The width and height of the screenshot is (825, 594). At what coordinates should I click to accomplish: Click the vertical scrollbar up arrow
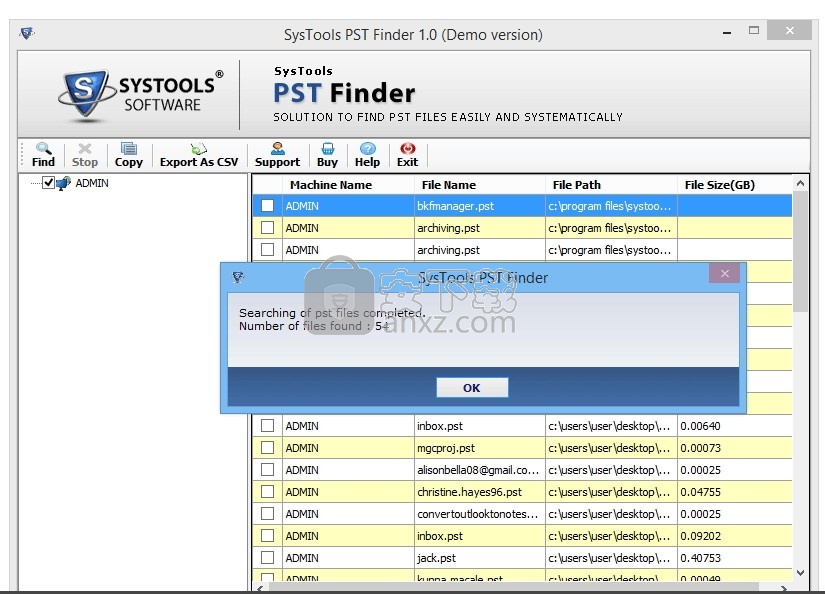[800, 183]
